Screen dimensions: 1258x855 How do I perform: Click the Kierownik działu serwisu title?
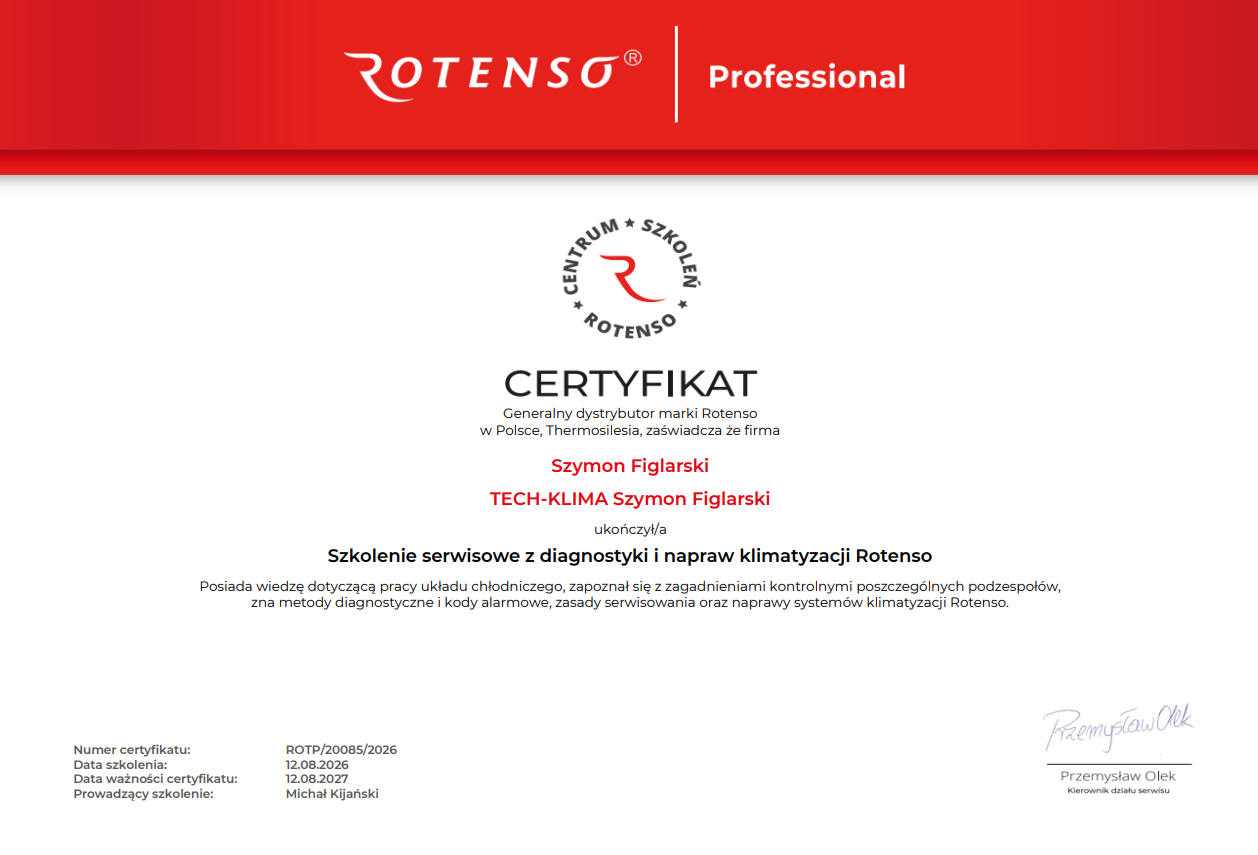(x=1118, y=791)
